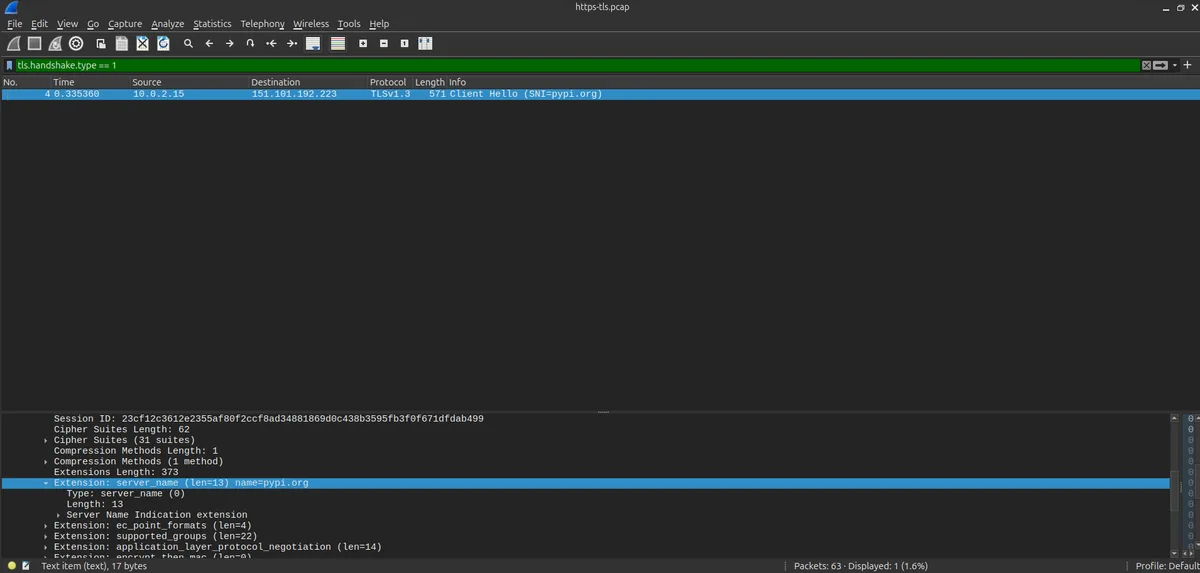
Task: Clear the display filter
Action: (x=1147, y=65)
